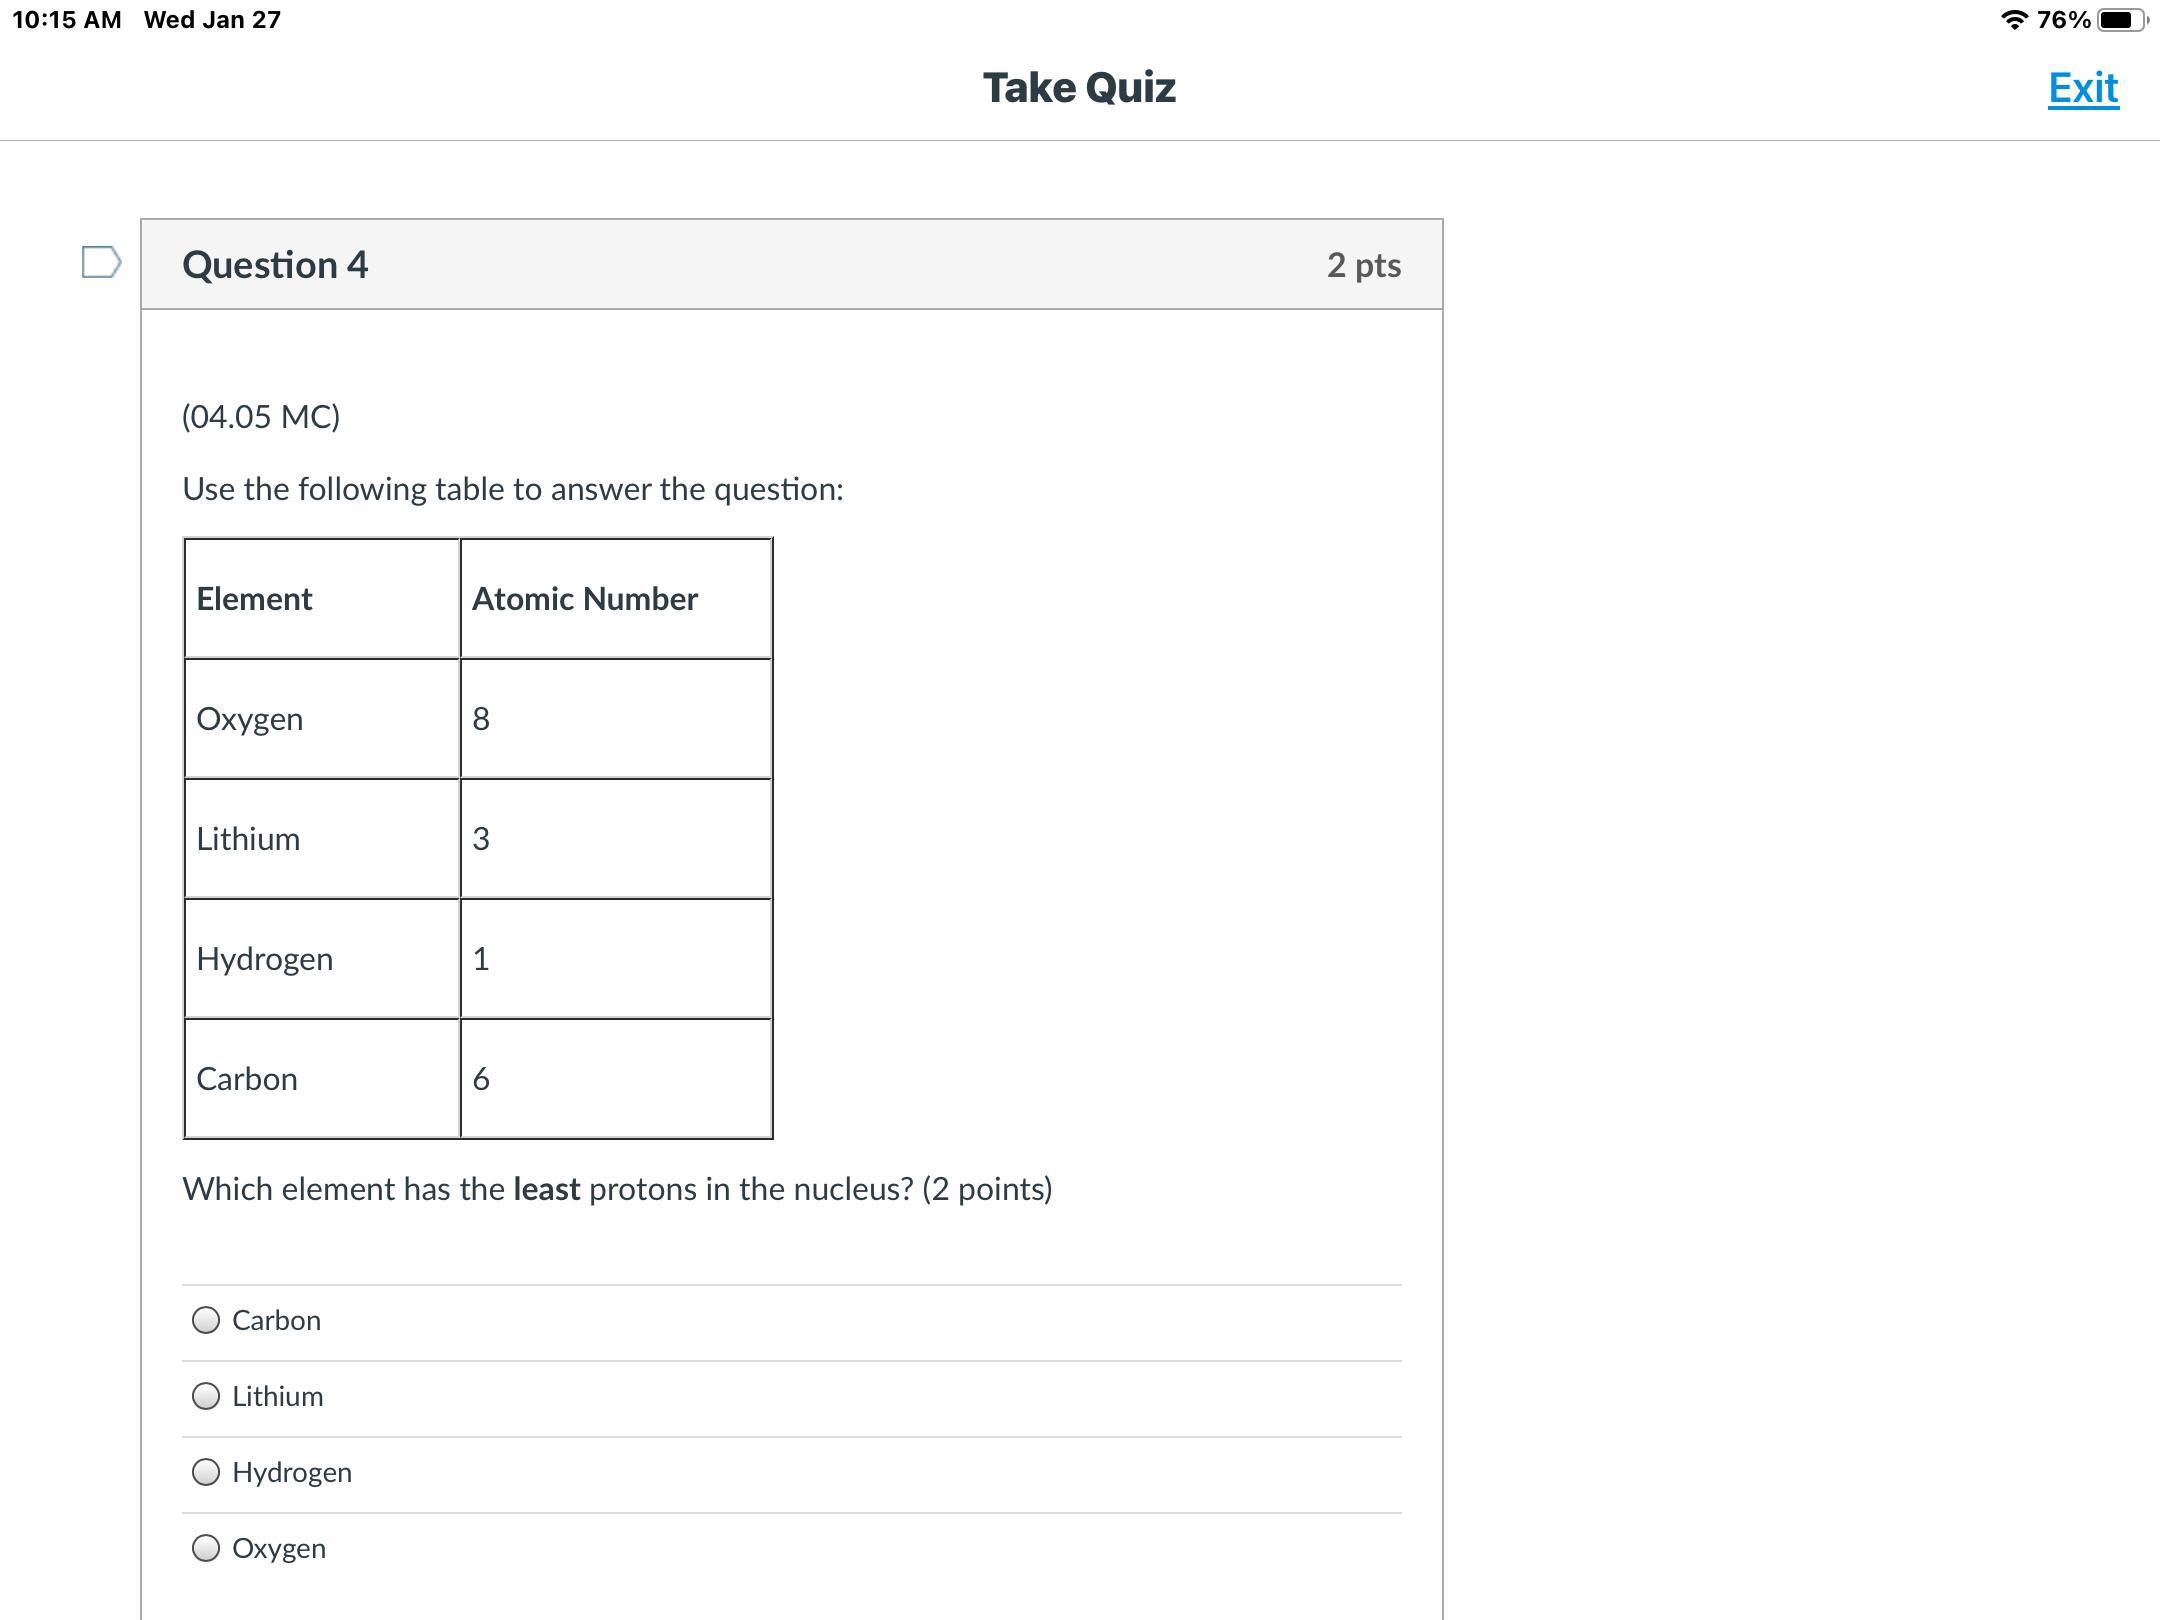Screen dimensions: 2160x1620
Task: Tap the battery indicator icon
Action: pyautogui.click(x=2122, y=20)
